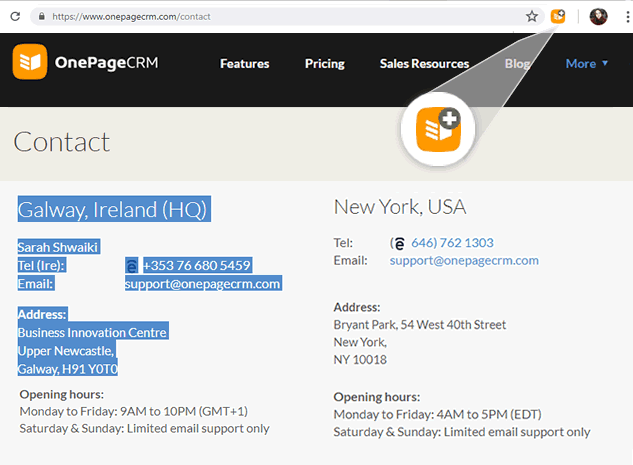The image size is (633, 465).
Task: Click the Contact page title
Action: coord(61,142)
